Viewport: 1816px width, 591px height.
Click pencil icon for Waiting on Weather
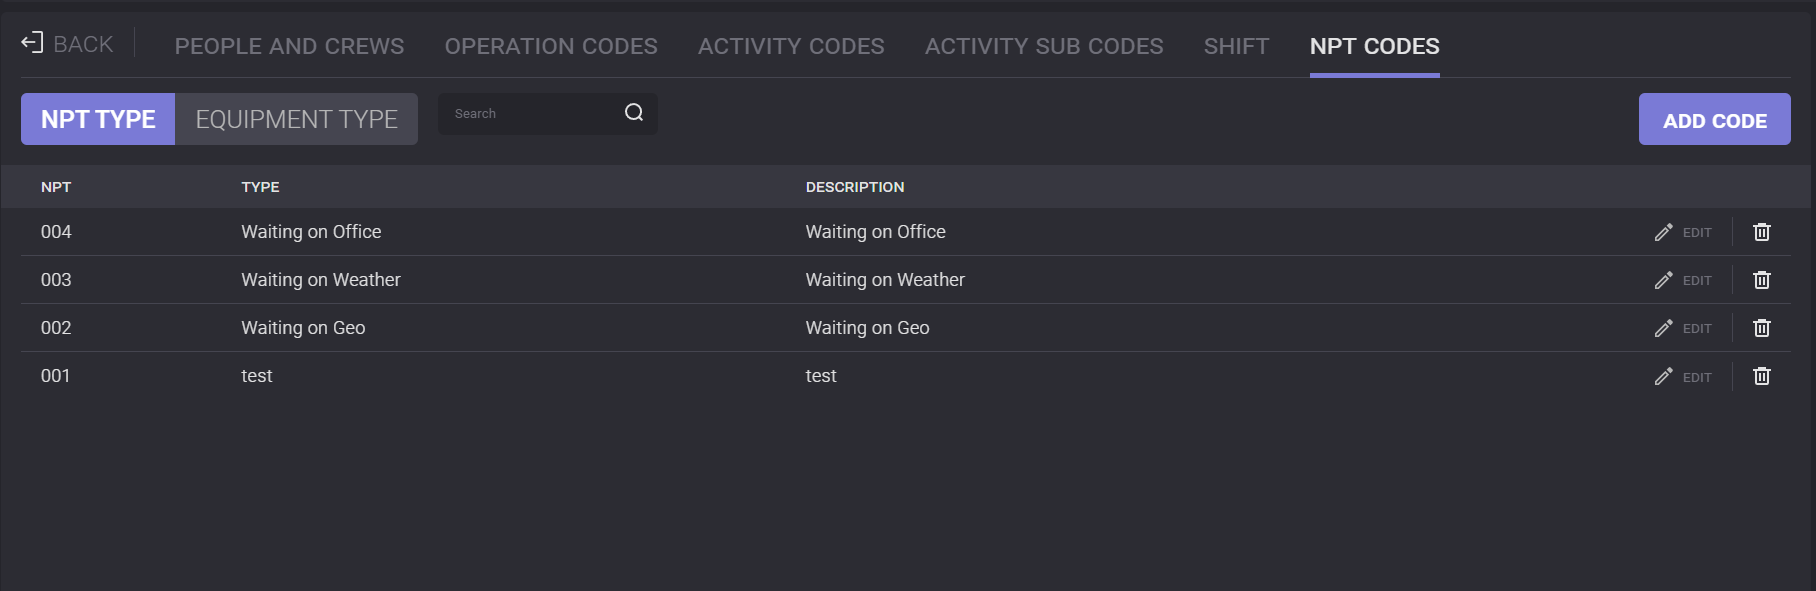(x=1663, y=280)
